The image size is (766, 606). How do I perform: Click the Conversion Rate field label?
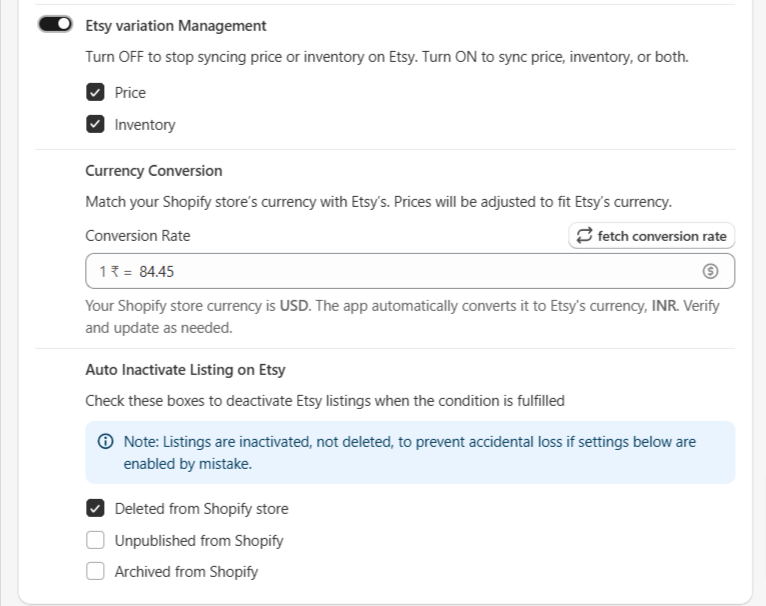click(x=138, y=236)
